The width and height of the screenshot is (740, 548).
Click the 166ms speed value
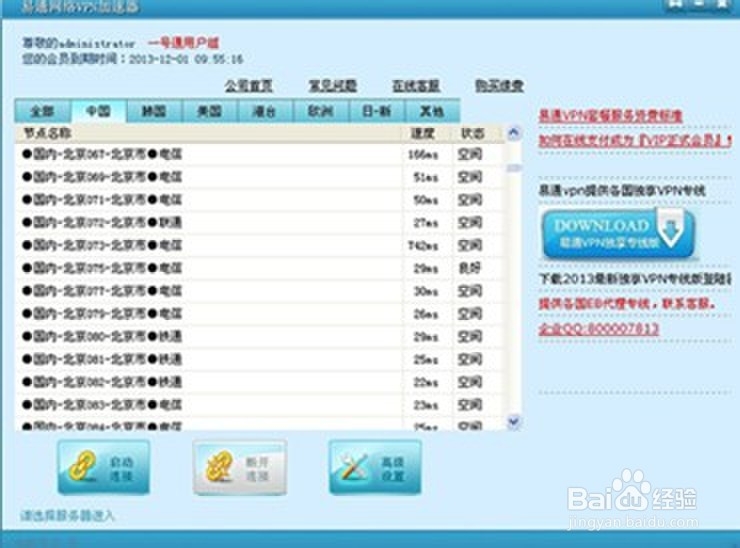pyautogui.click(x=423, y=154)
